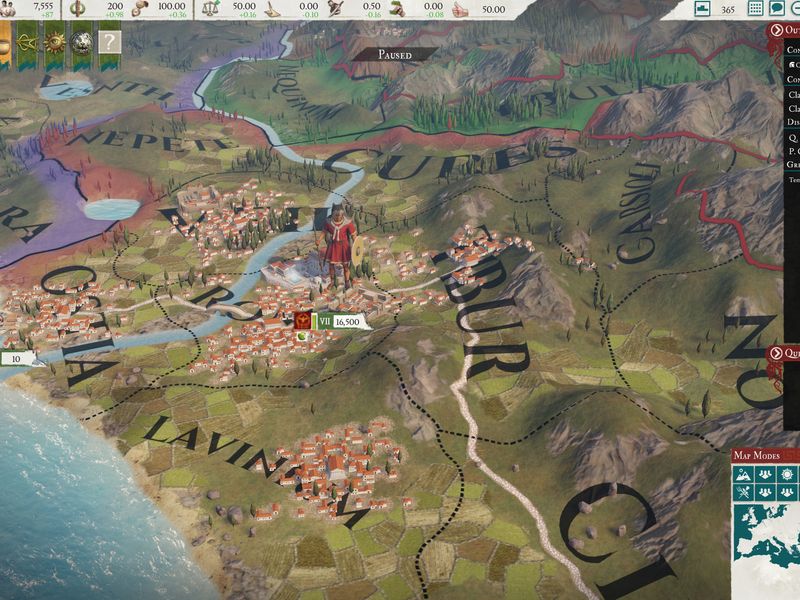The height and width of the screenshot is (600, 800).
Task: Click the open hand icon in the top bar
Action: click(x=273, y=9)
